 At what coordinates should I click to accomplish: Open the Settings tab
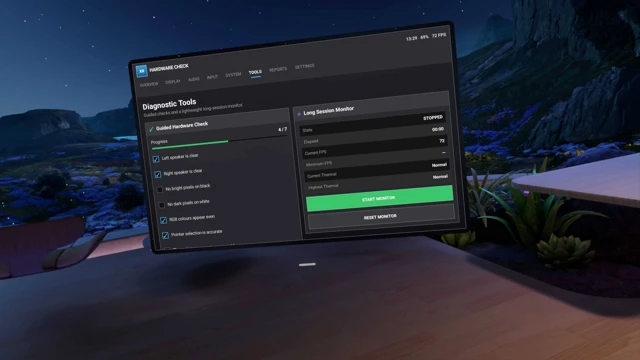tap(304, 66)
